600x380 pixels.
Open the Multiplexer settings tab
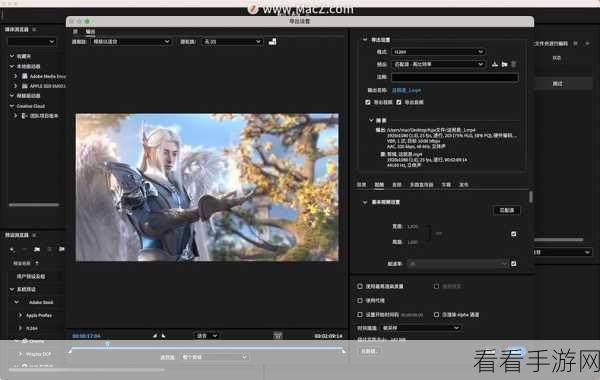(421, 185)
